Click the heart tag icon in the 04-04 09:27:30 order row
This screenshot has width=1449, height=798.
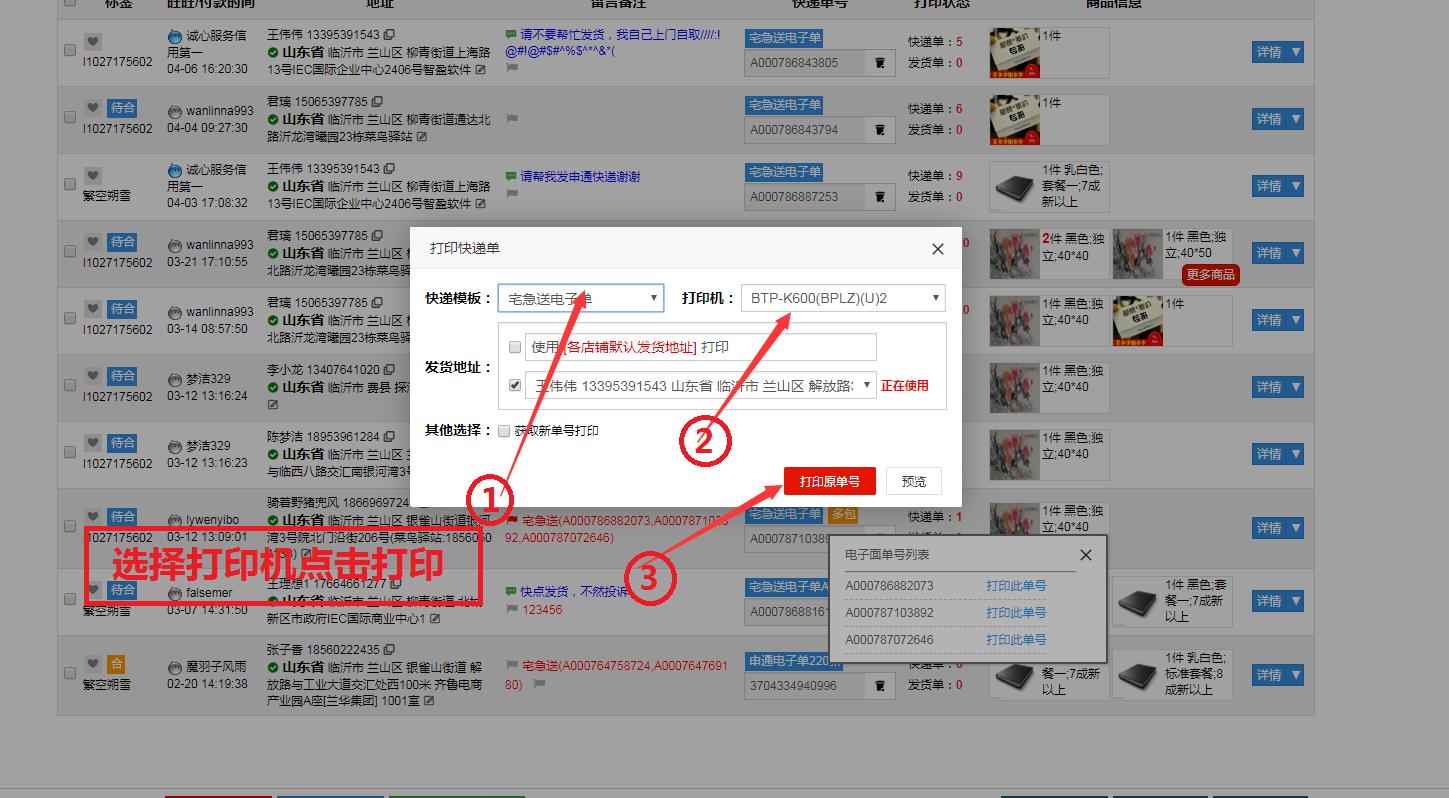coord(92,108)
